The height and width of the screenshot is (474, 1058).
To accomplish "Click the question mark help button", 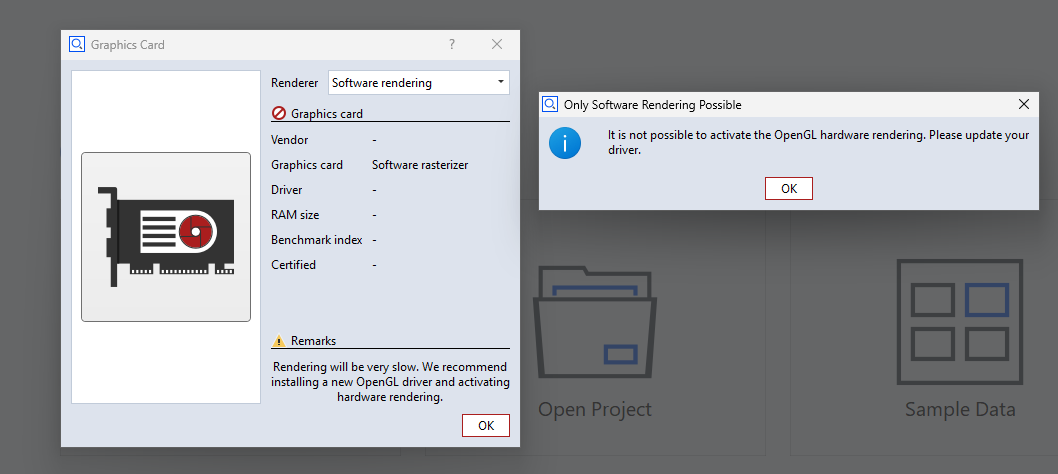I will tap(452, 45).
